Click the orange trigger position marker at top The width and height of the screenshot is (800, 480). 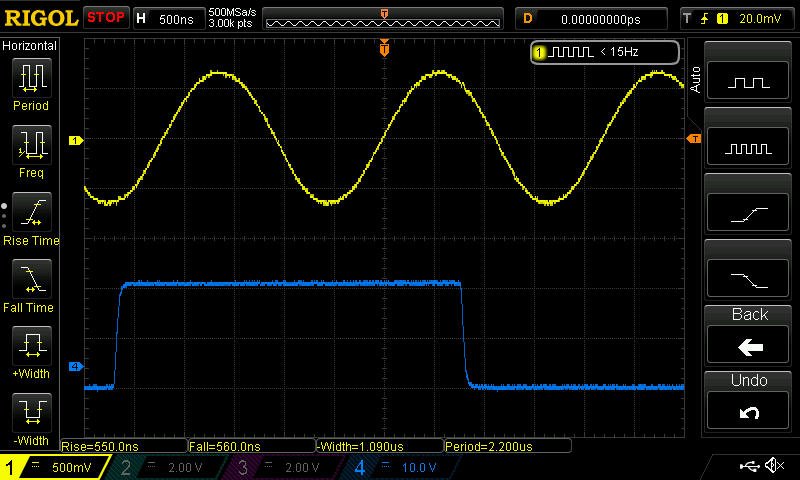tap(384, 47)
